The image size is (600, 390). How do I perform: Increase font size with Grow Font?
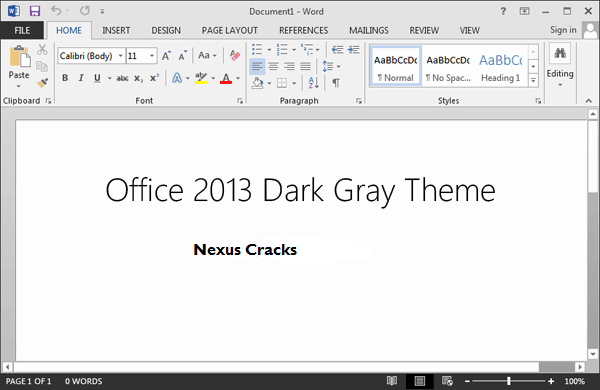(166, 56)
